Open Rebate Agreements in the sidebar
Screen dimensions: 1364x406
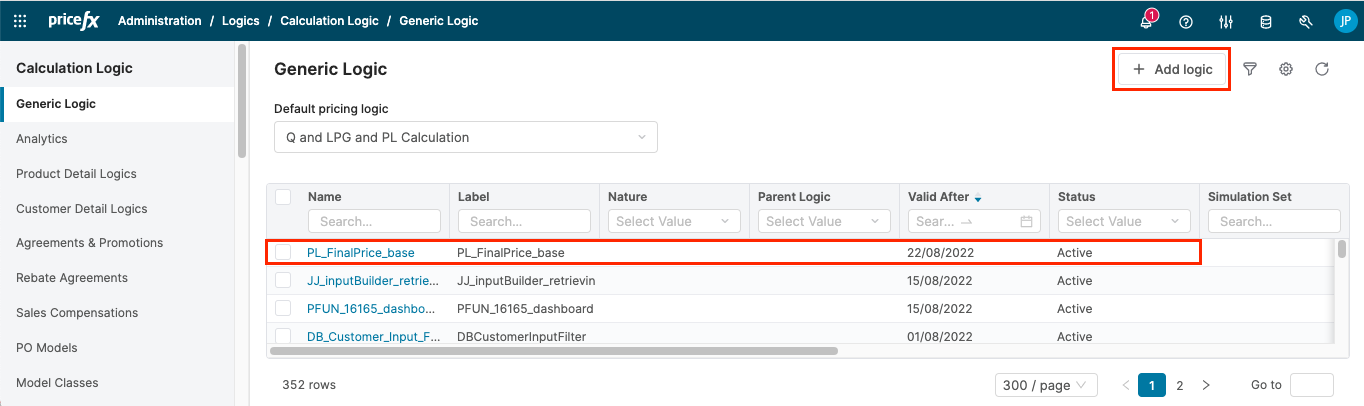coord(72,278)
